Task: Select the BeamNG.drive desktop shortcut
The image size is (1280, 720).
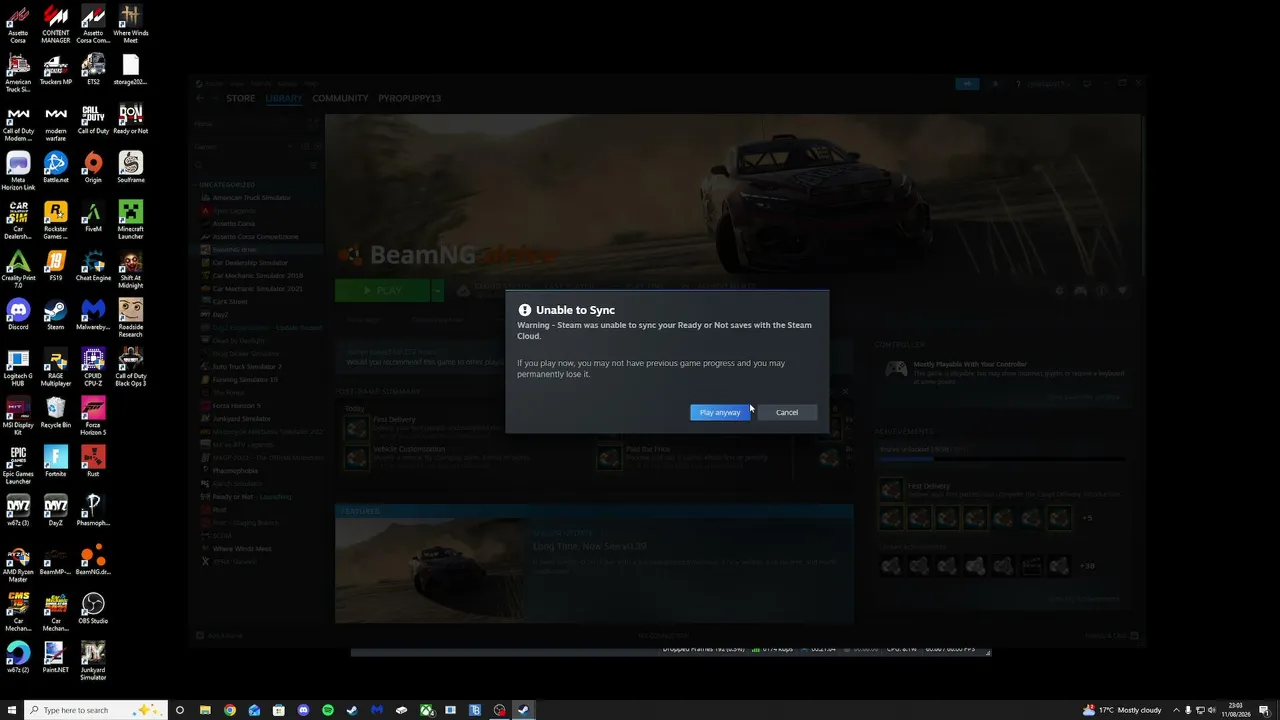Action: pyautogui.click(x=93, y=560)
